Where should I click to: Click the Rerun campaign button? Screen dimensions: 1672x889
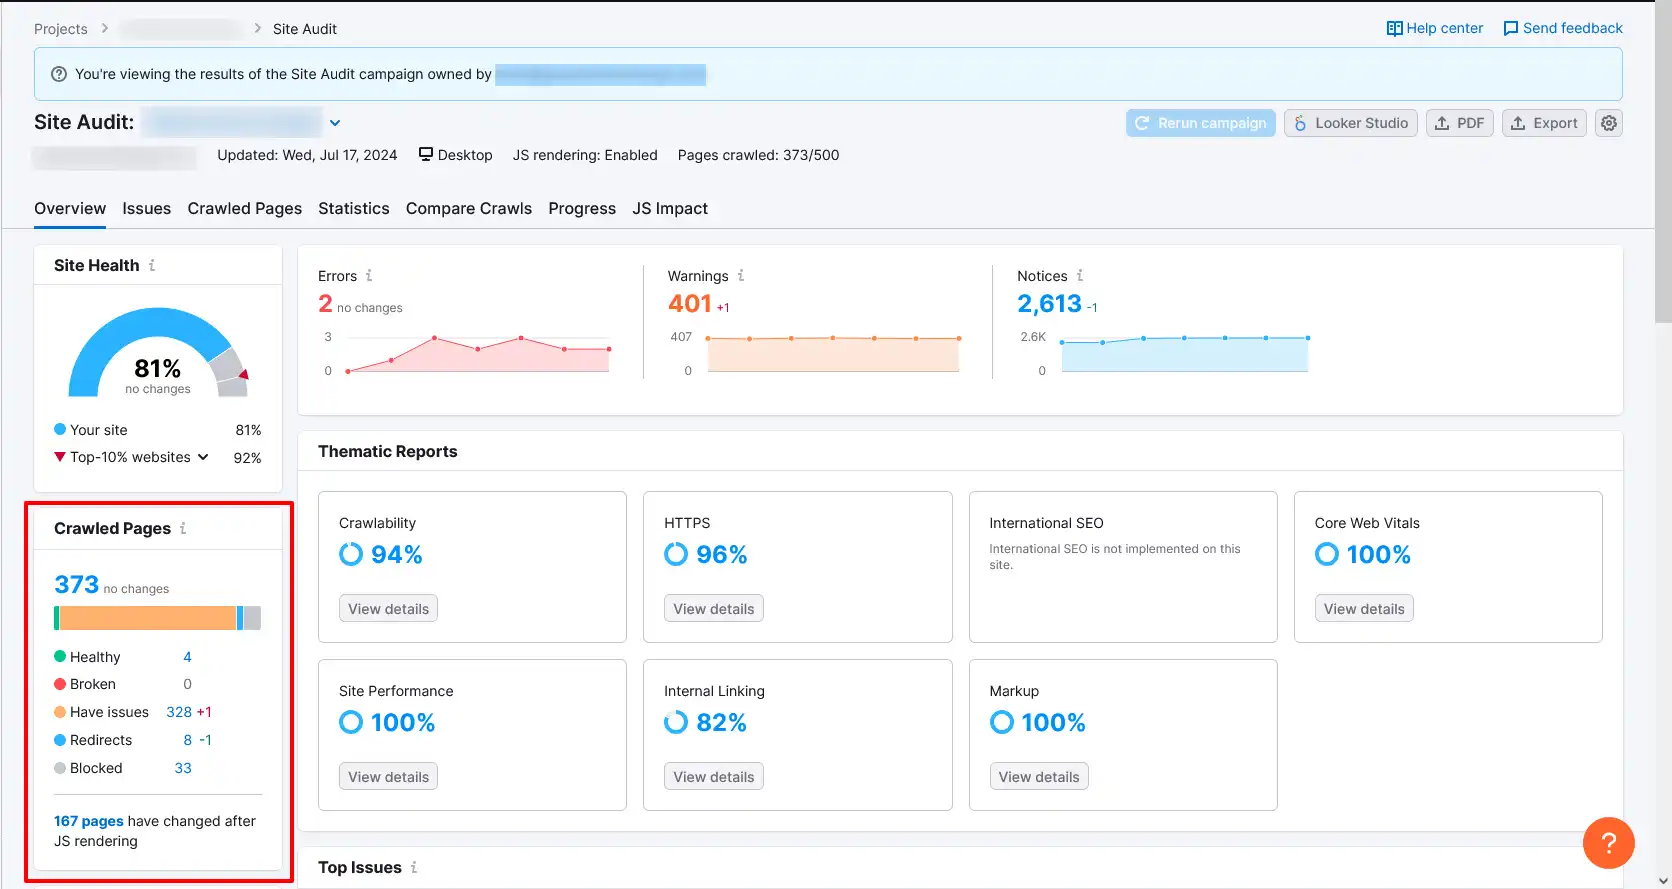pos(1201,123)
